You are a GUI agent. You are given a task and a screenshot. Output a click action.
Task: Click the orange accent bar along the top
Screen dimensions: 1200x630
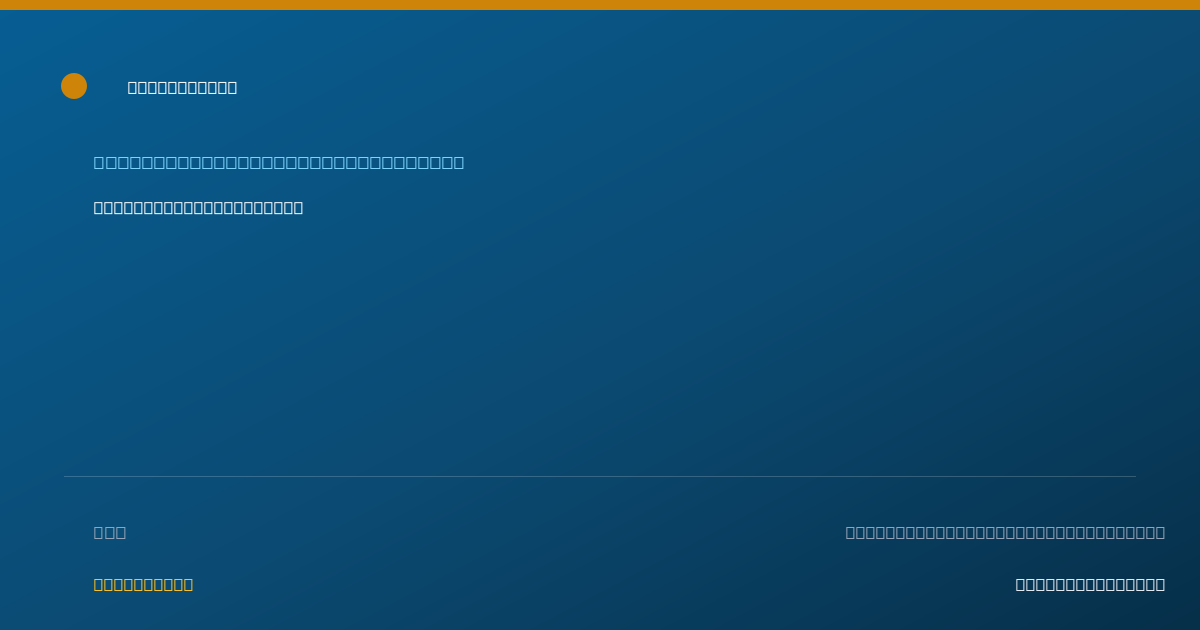click(600, 5)
